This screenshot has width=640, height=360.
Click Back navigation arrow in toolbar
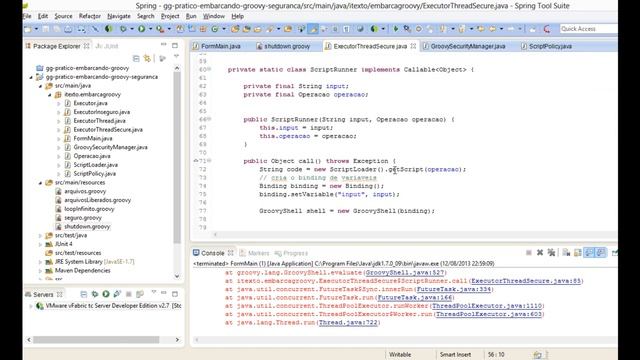coord(492,29)
